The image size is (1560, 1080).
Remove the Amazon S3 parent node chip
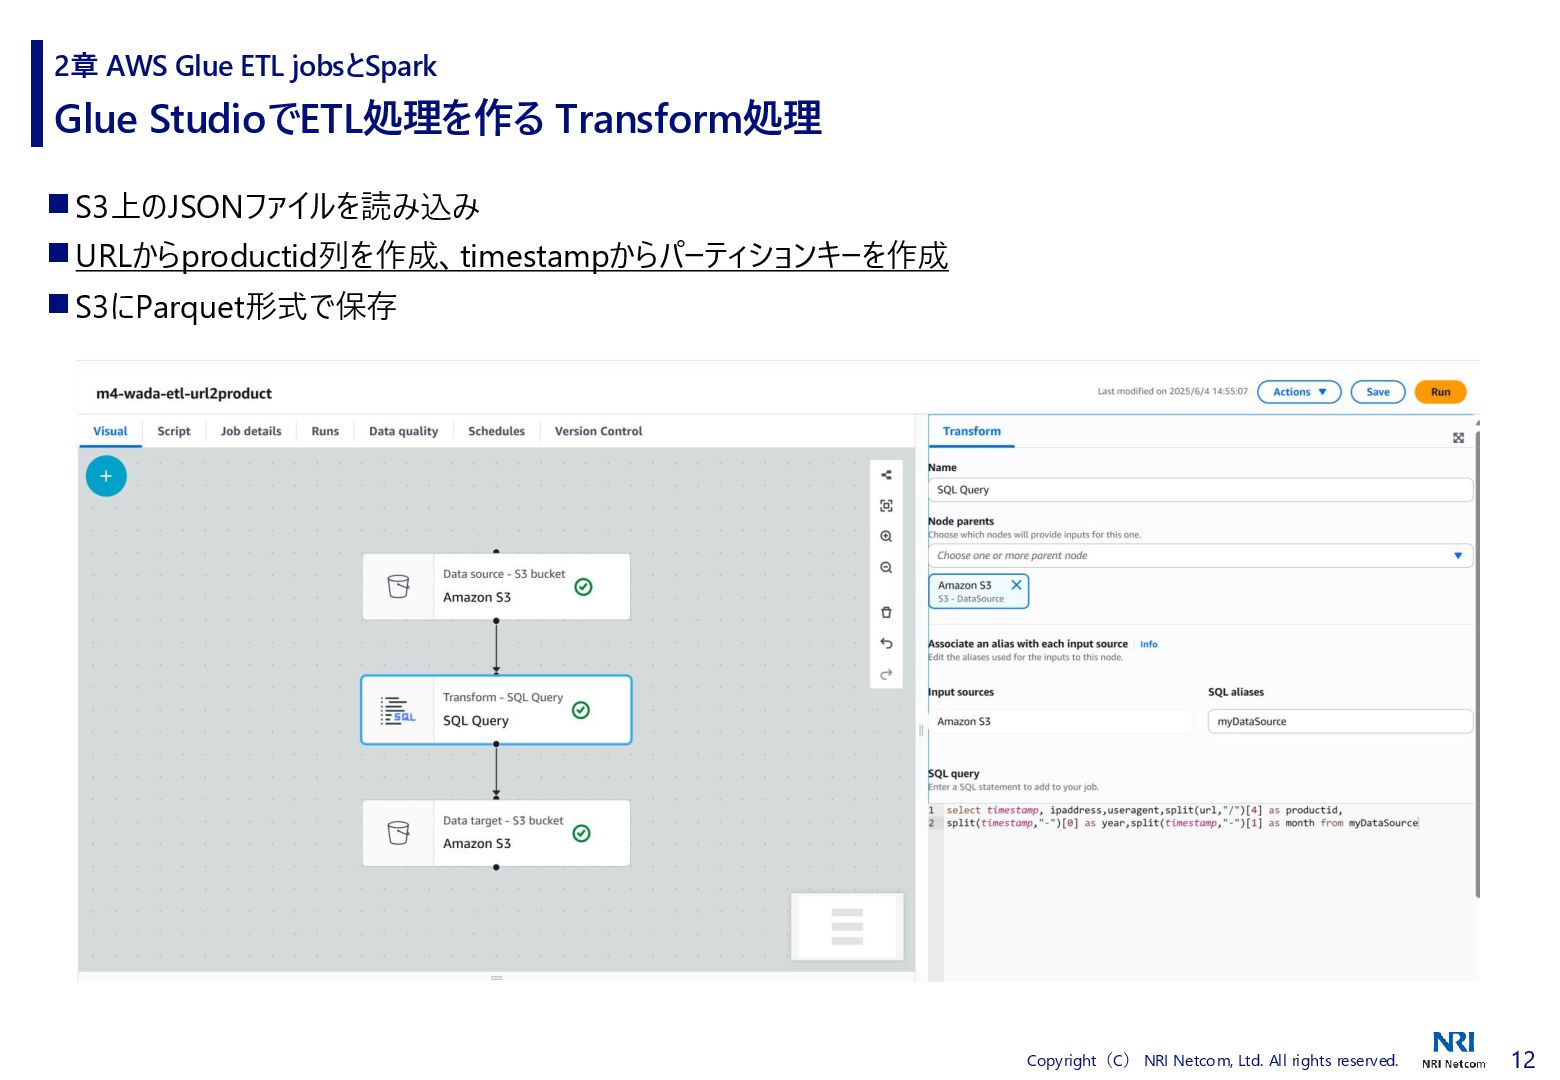coord(1016,585)
